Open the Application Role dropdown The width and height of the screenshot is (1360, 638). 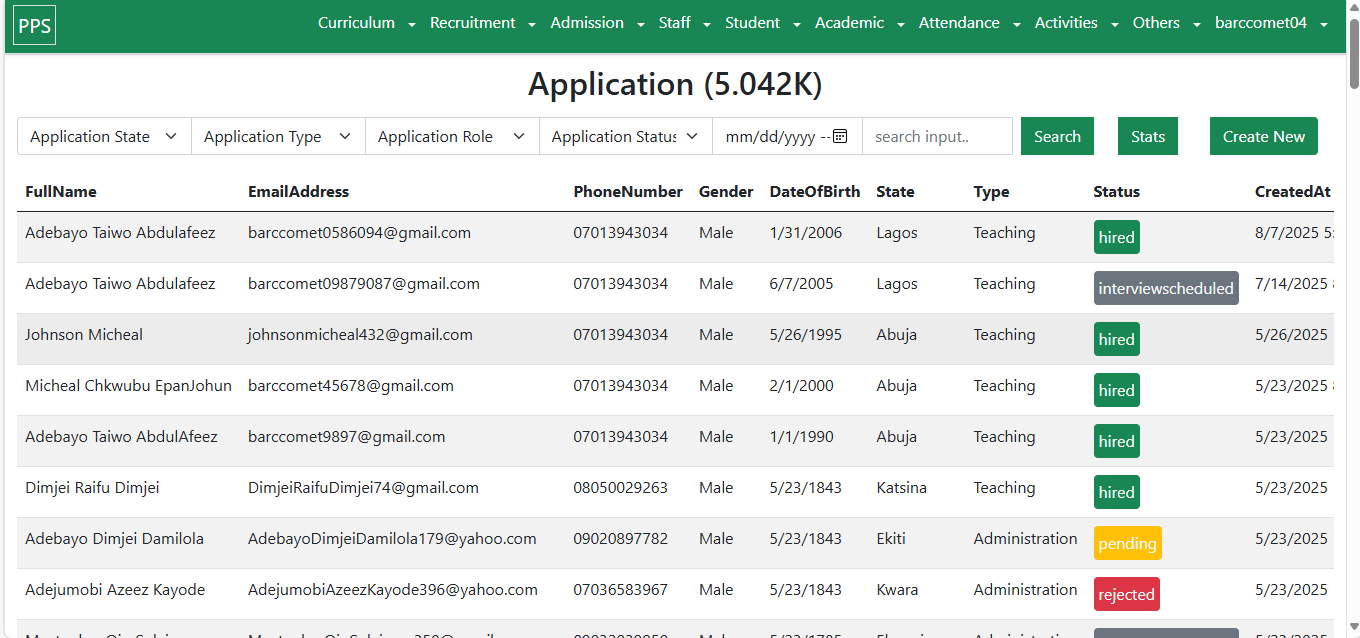click(x=452, y=137)
